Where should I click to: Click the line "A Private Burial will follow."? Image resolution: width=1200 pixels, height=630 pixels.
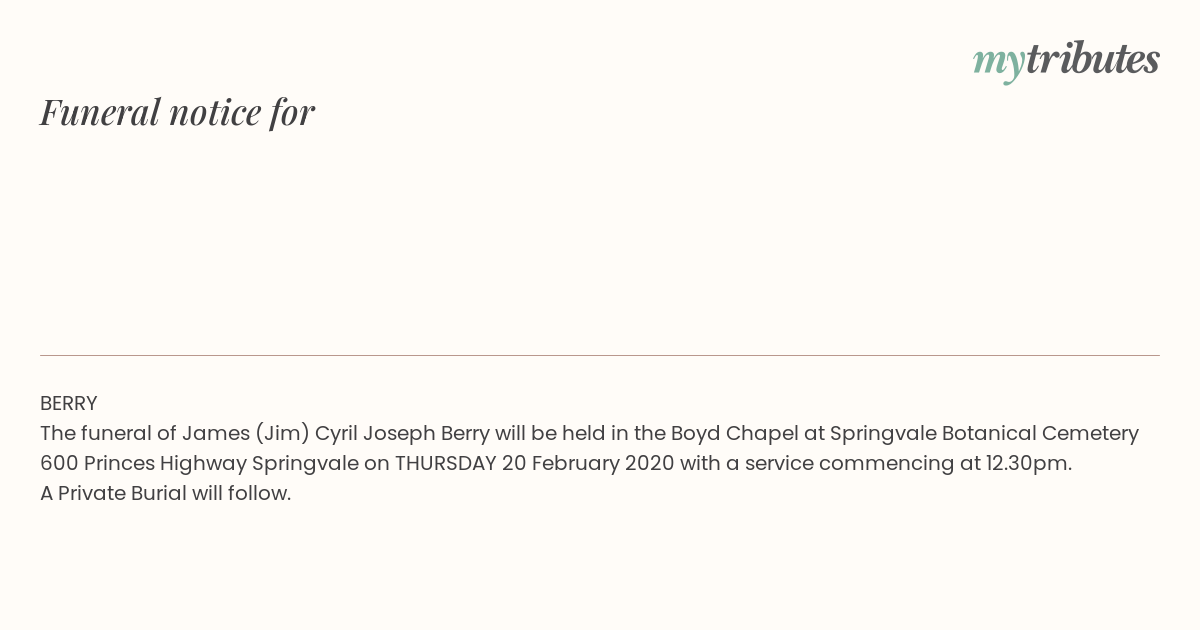[166, 494]
